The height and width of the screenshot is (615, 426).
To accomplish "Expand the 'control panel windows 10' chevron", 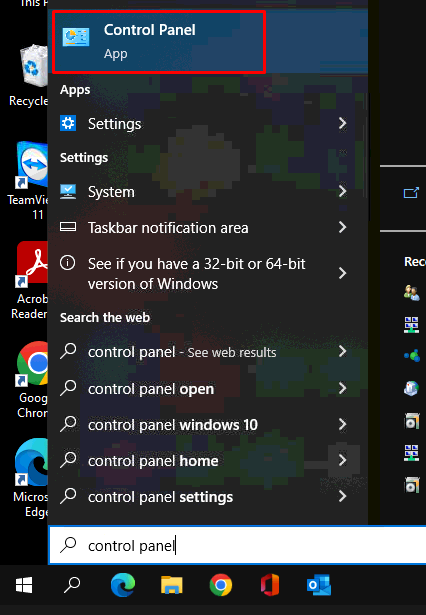I will click(342, 424).
